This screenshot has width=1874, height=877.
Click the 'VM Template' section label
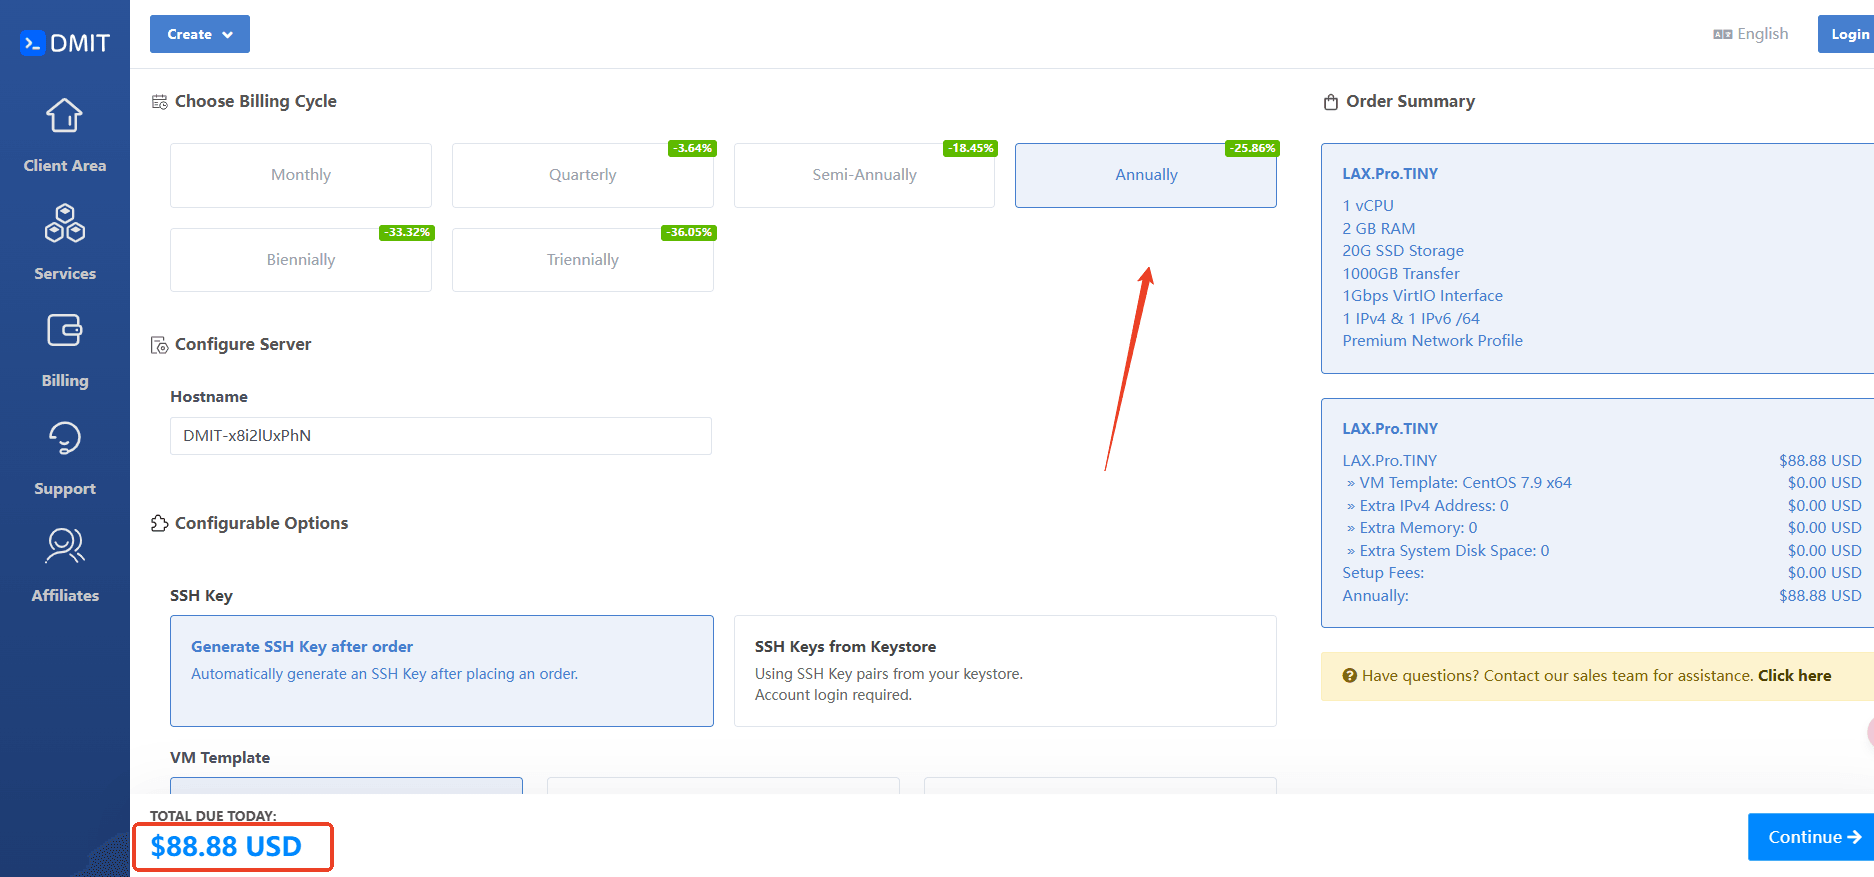tap(220, 758)
